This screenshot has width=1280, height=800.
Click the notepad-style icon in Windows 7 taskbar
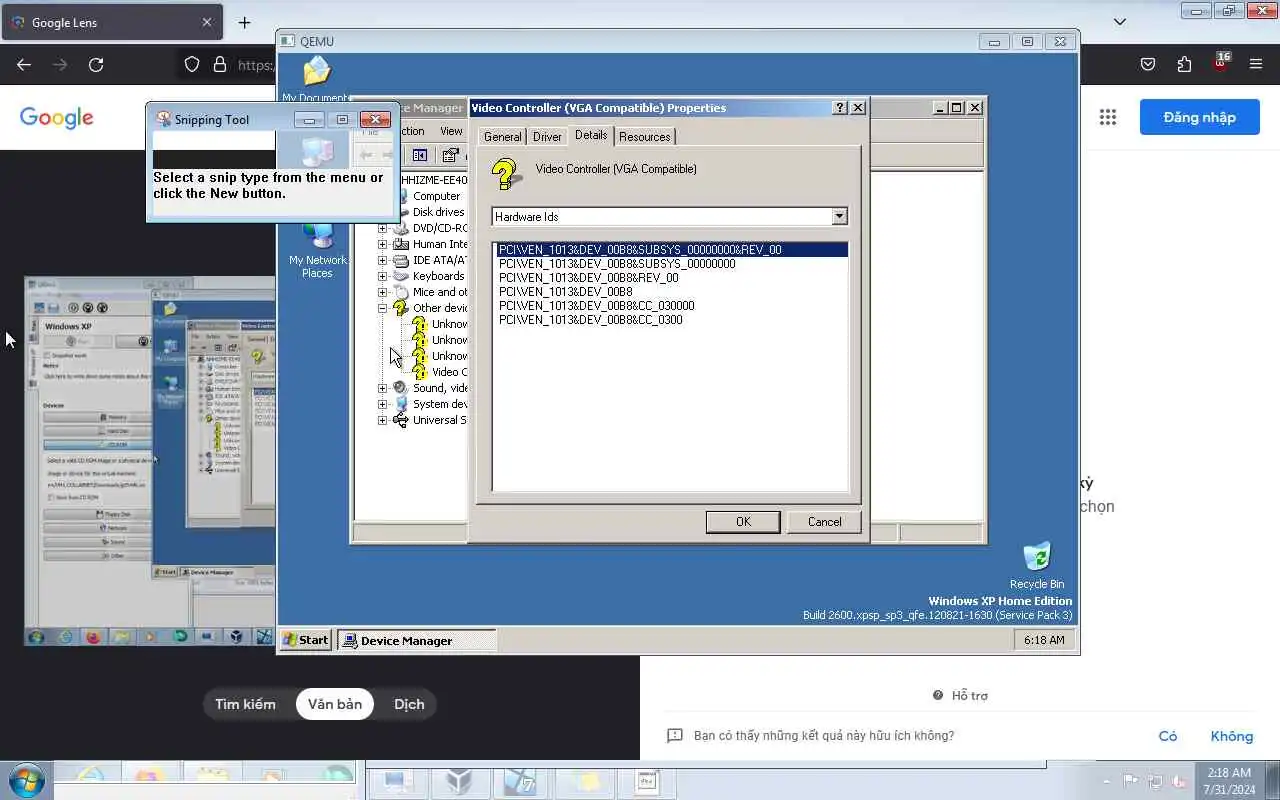tap(646, 781)
